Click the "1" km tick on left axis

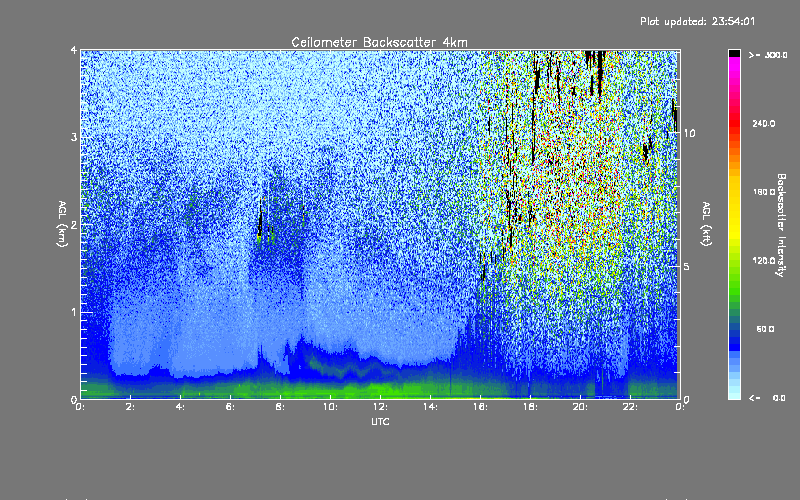(x=74, y=312)
